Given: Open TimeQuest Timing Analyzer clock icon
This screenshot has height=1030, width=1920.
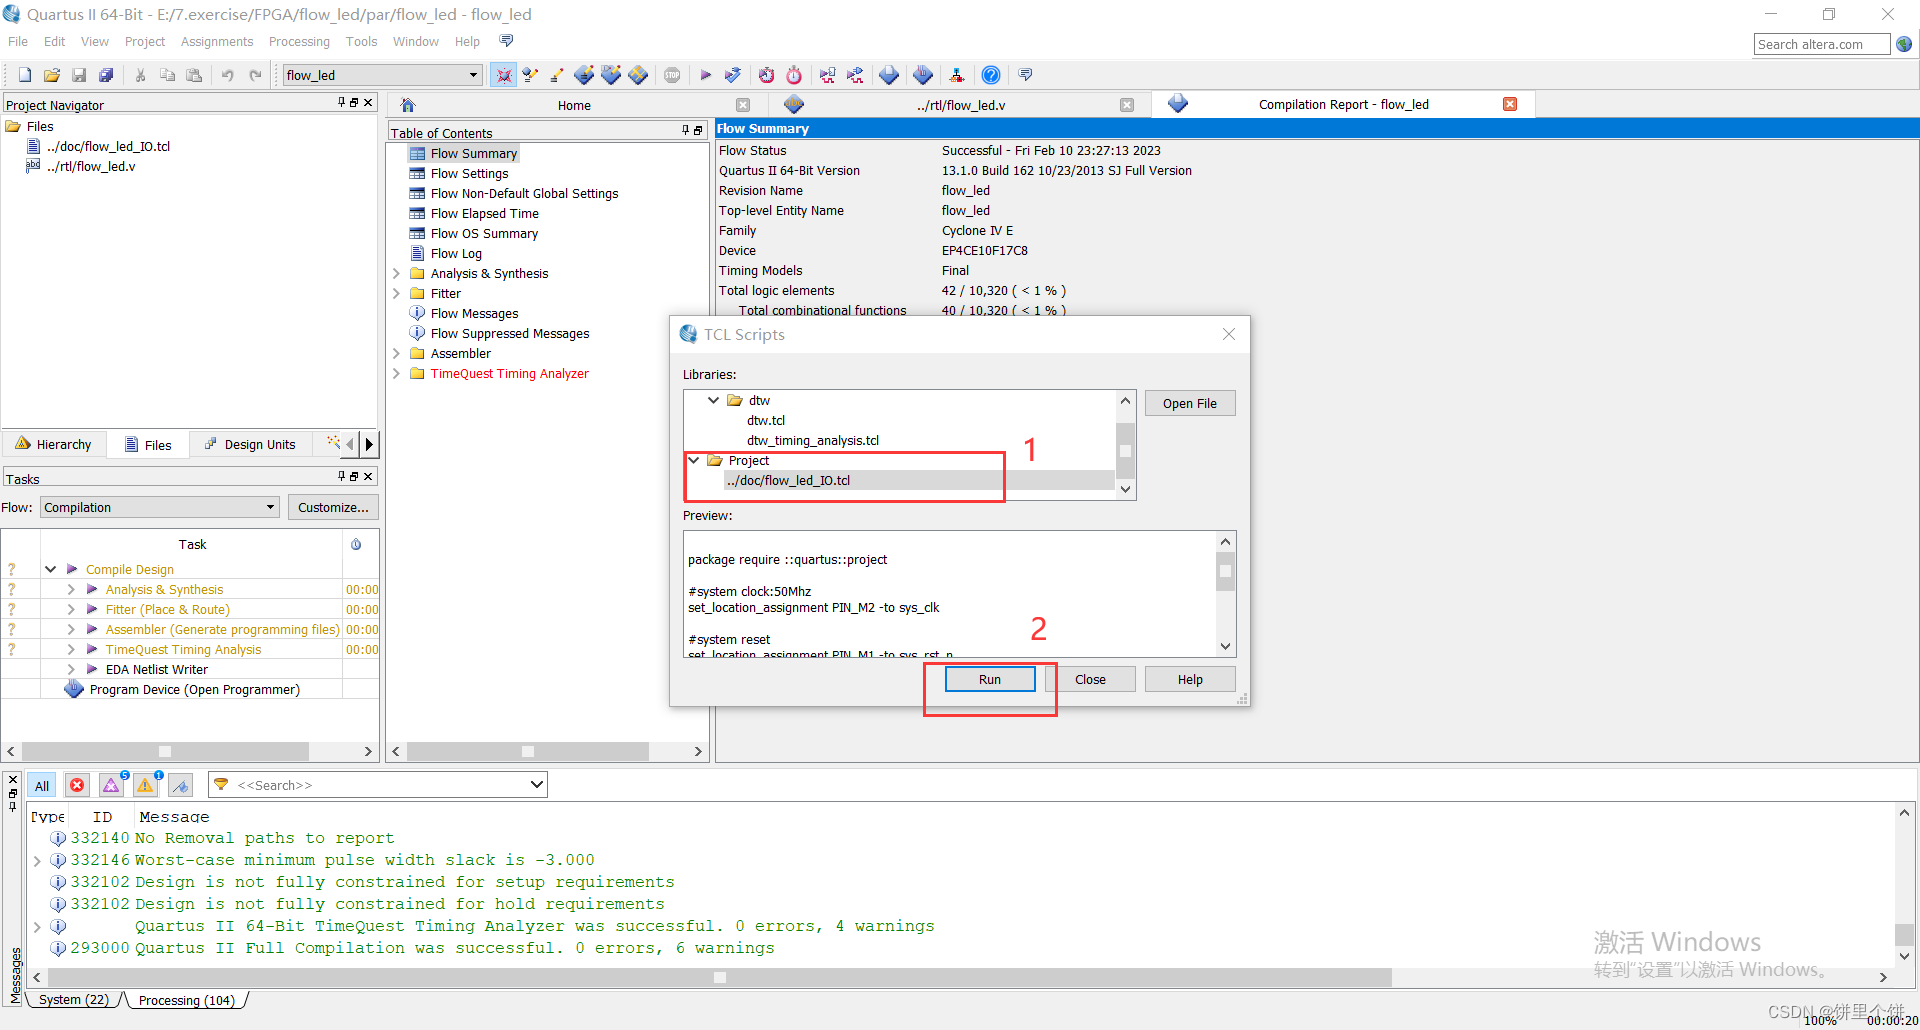Looking at the screenshot, I should [x=767, y=75].
